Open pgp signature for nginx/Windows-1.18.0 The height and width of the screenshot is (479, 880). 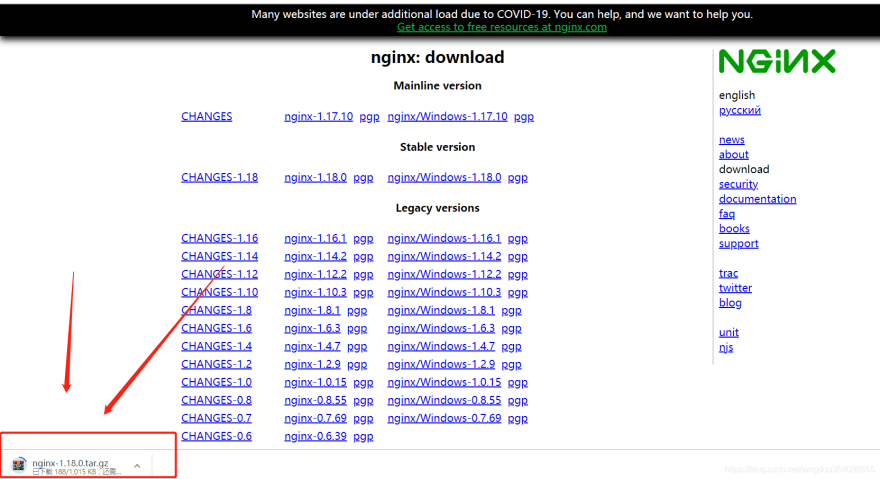pyautogui.click(x=517, y=177)
